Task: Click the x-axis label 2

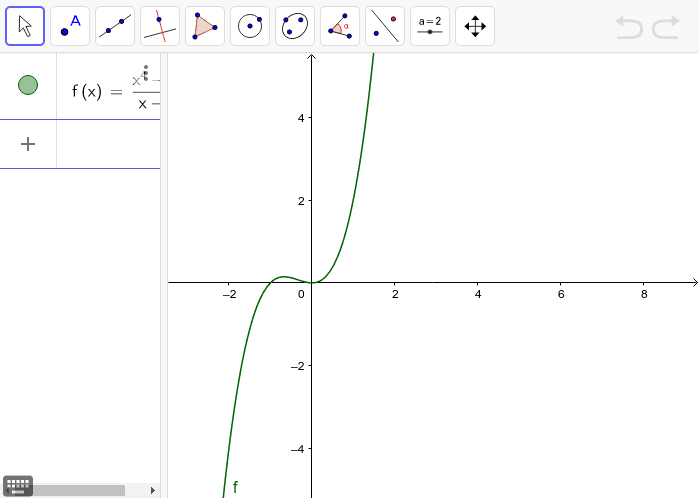Action: click(x=395, y=294)
